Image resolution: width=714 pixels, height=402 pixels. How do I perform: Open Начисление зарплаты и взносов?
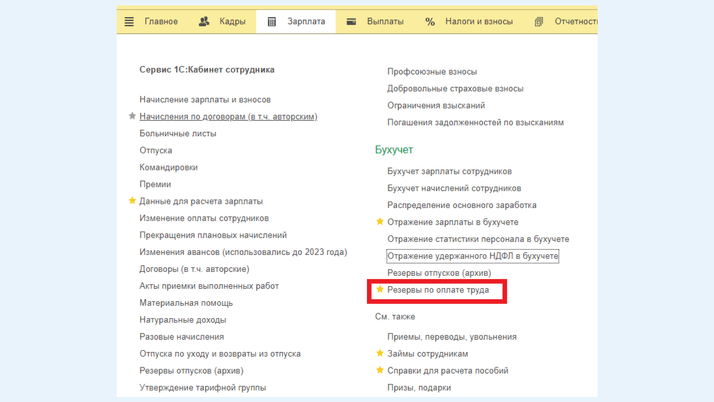pyautogui.click(x=205, y=99)
